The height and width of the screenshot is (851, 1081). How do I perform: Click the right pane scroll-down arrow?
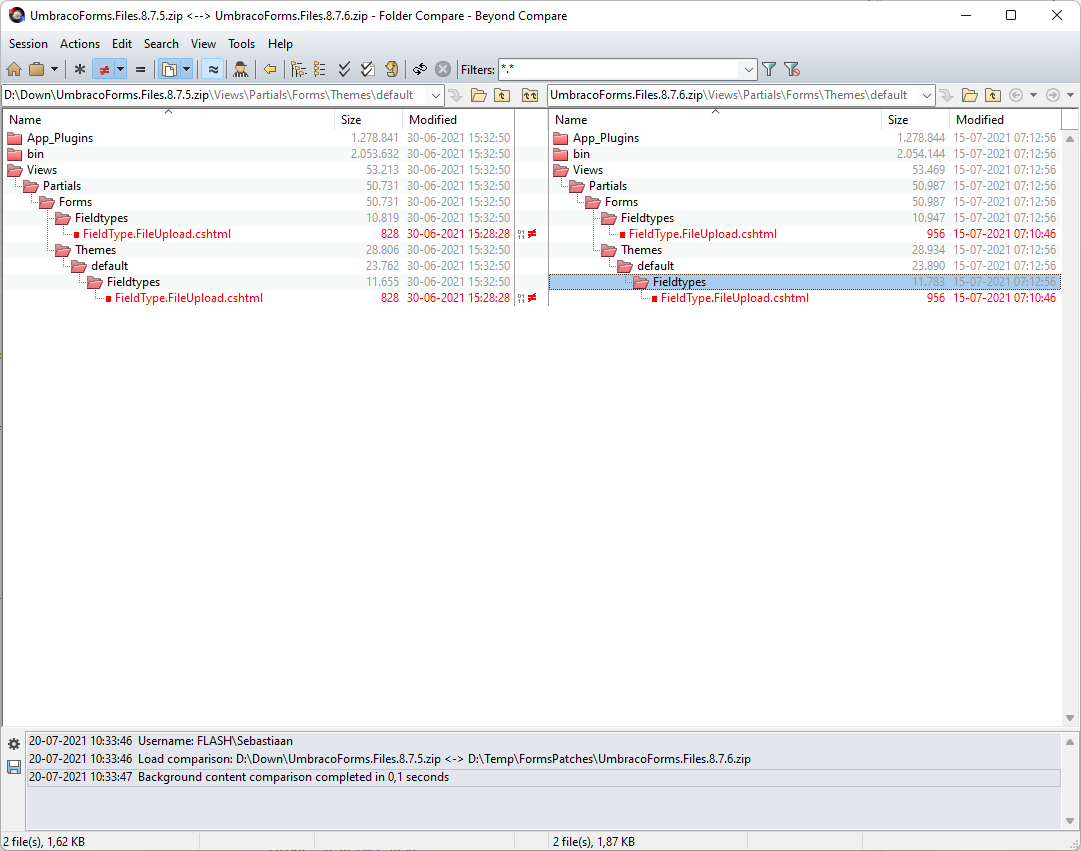[1070, 718]
